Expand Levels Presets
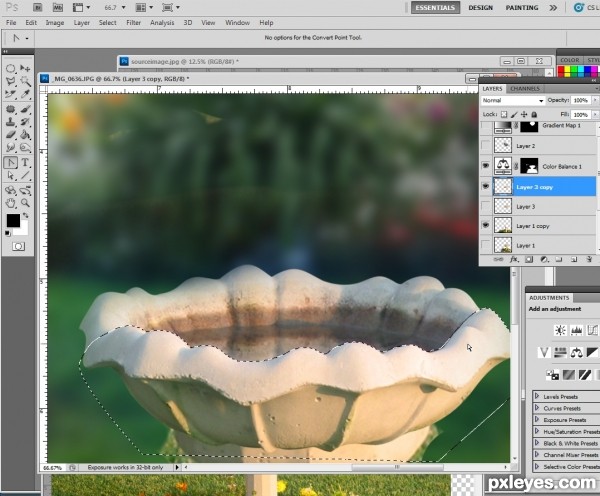 (536, 396)
